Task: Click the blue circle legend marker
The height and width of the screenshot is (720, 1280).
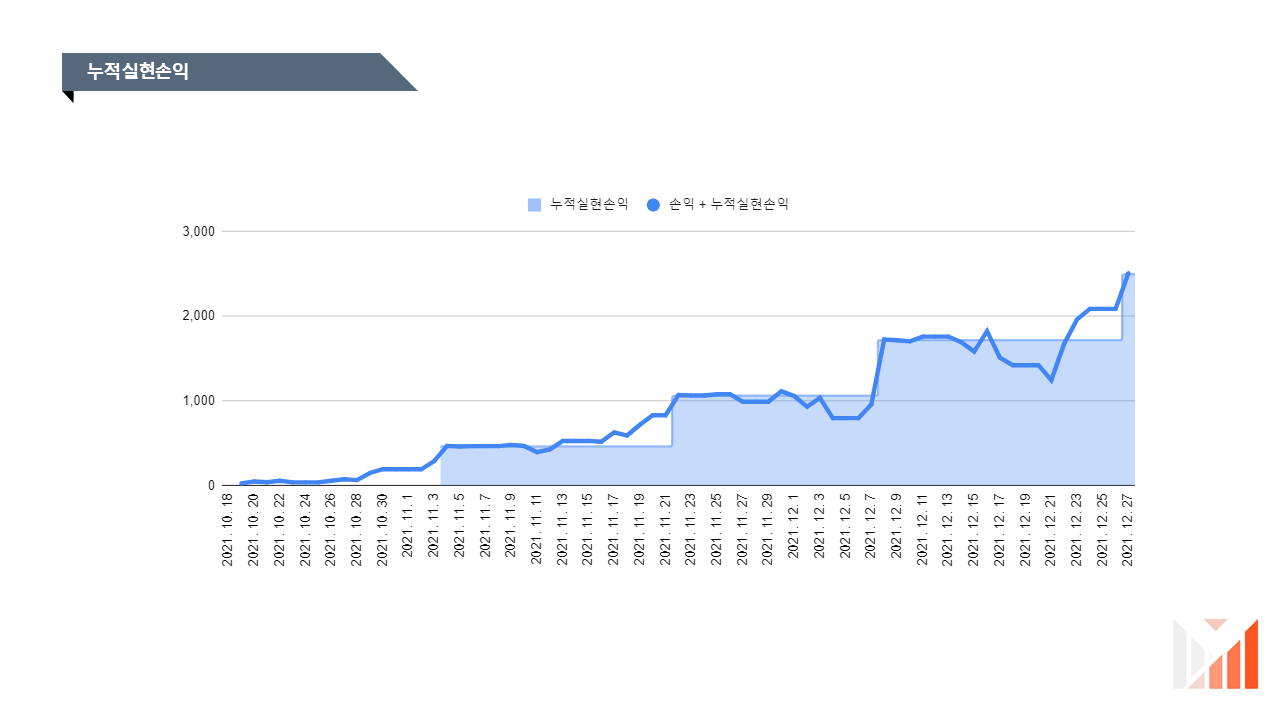Action: click(654, 205)
